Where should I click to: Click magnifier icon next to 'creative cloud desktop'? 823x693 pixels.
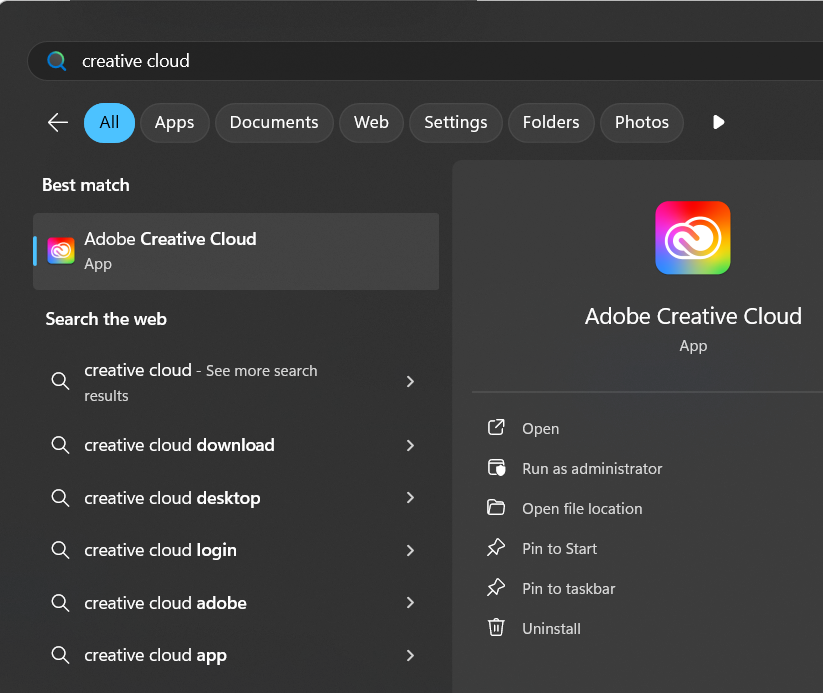click(x=60, y=498)
